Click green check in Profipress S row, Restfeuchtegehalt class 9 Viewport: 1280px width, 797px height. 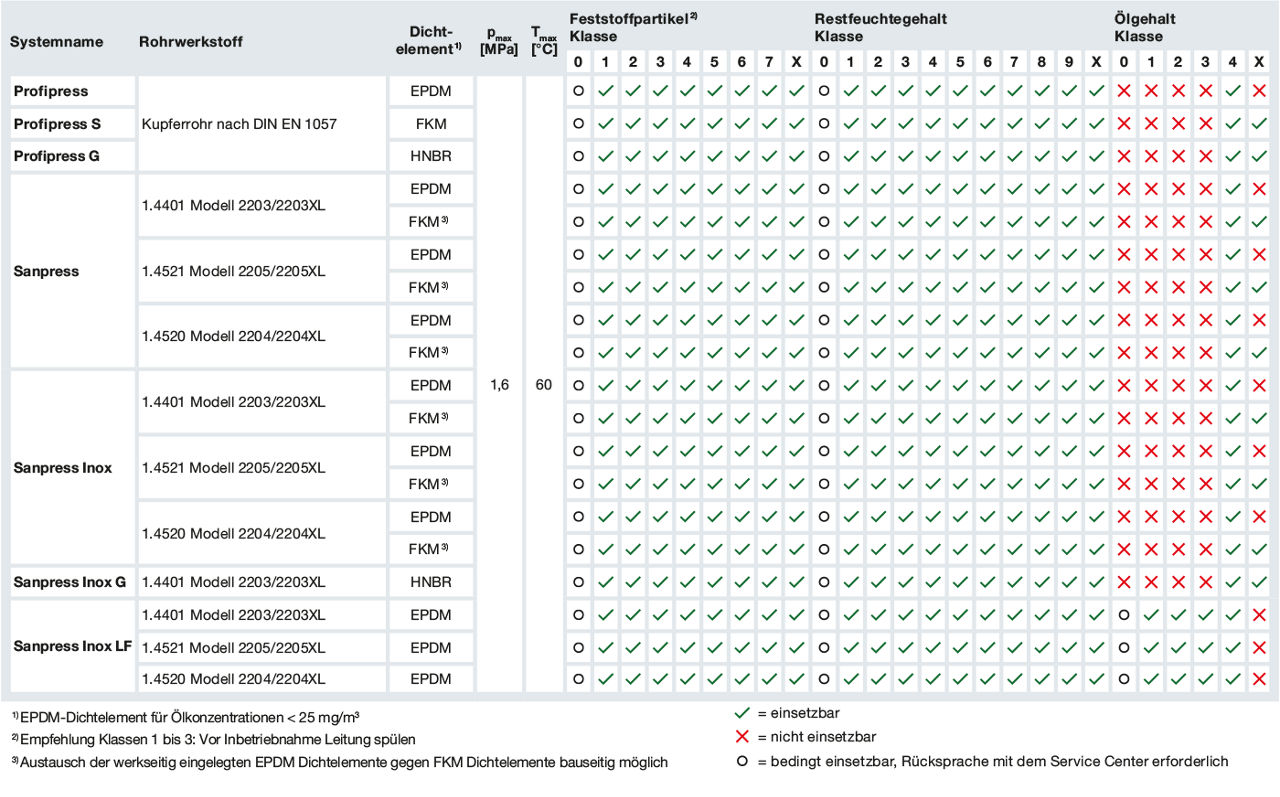tap(1069, 124)
